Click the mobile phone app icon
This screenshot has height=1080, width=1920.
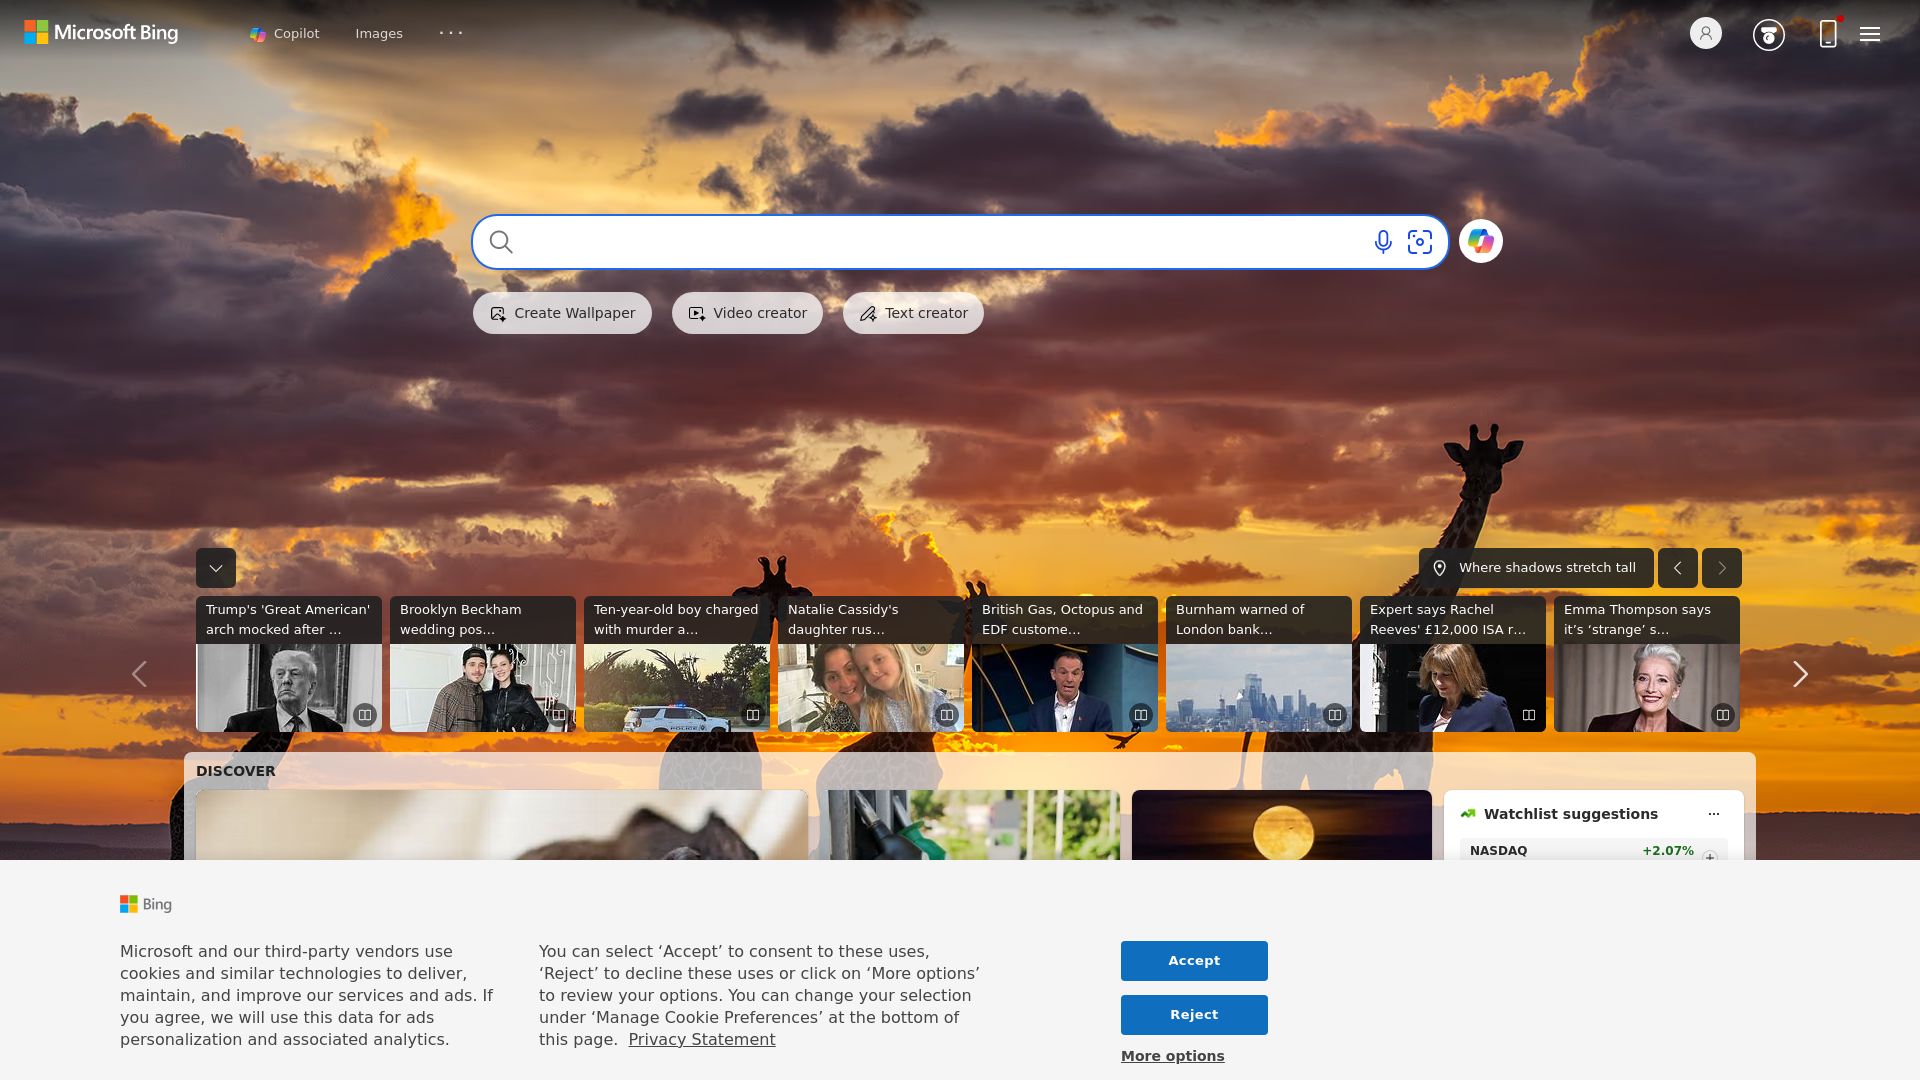pyautogui.click(x=1828, y=34)
